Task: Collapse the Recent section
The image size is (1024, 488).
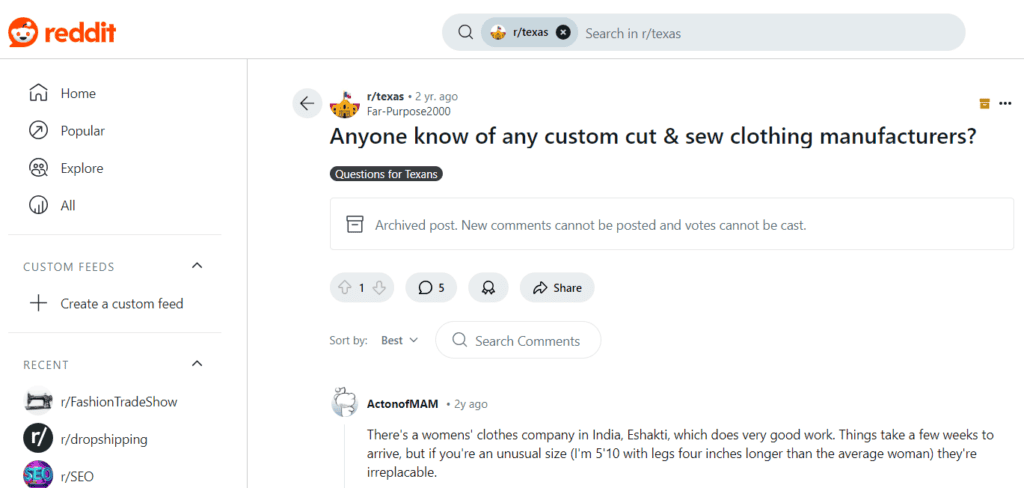Action: [x=197, y=364]
